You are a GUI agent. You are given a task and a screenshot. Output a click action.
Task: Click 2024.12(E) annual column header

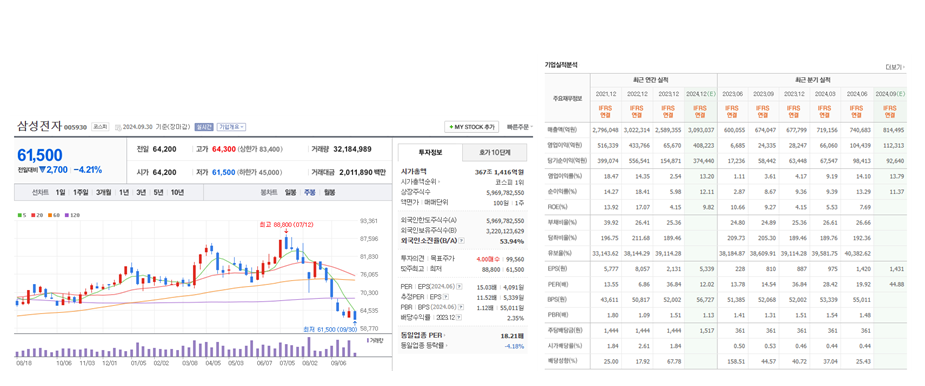(x=701, y=93)
